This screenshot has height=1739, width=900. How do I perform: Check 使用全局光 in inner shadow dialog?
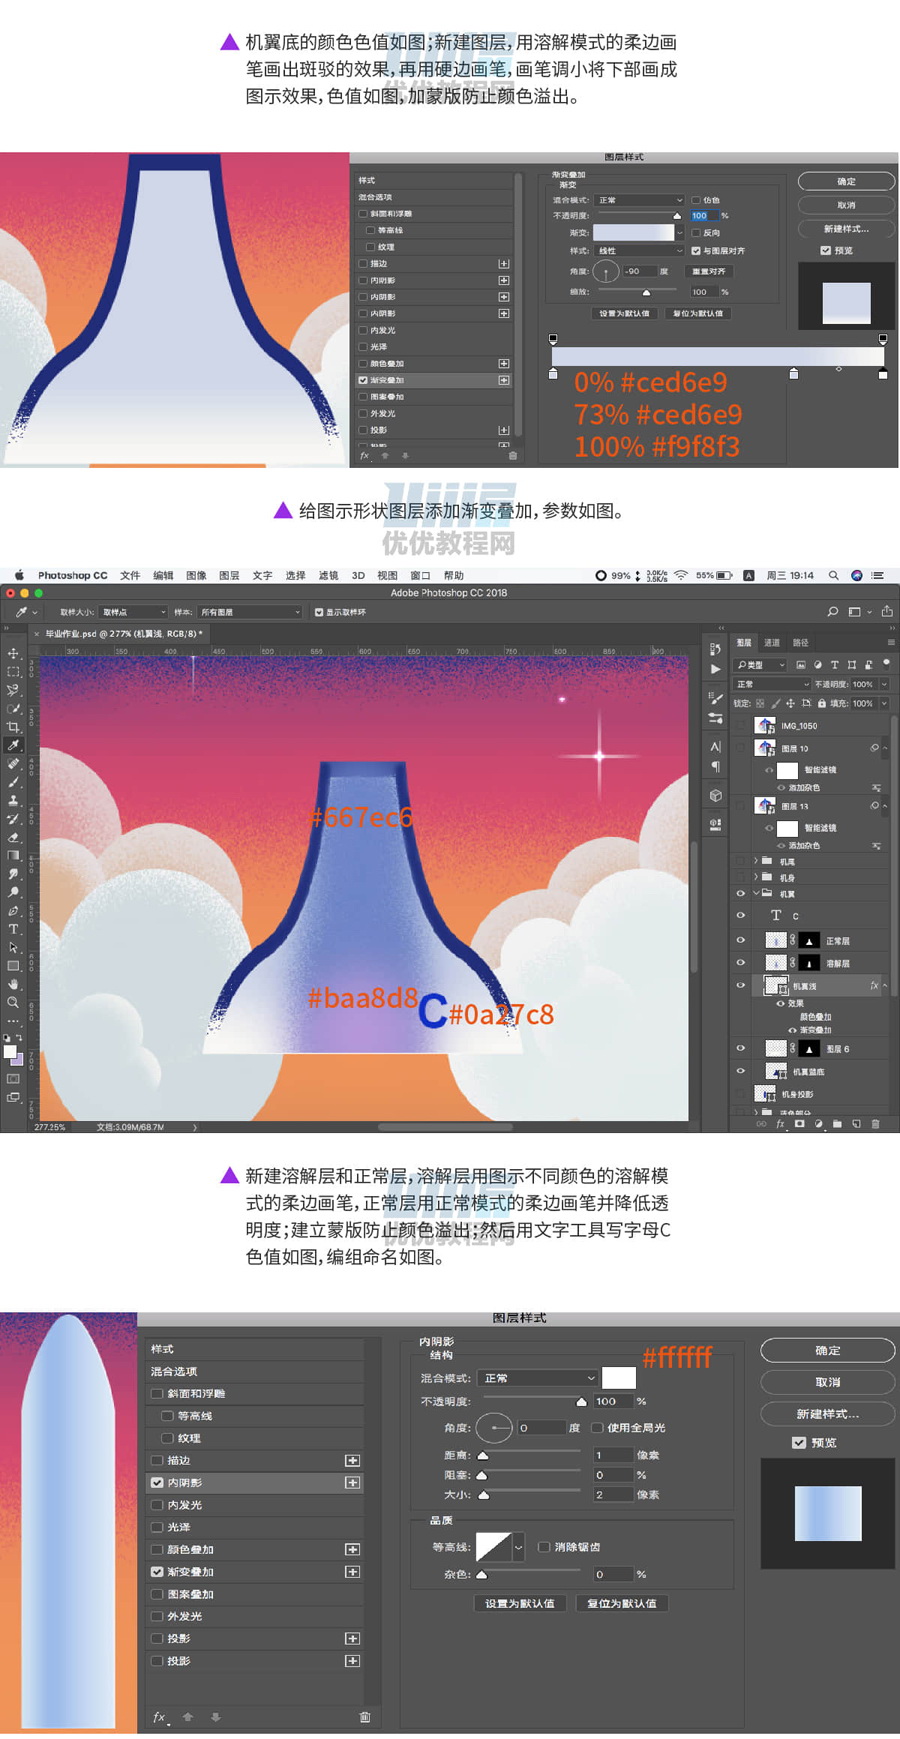597,1427
